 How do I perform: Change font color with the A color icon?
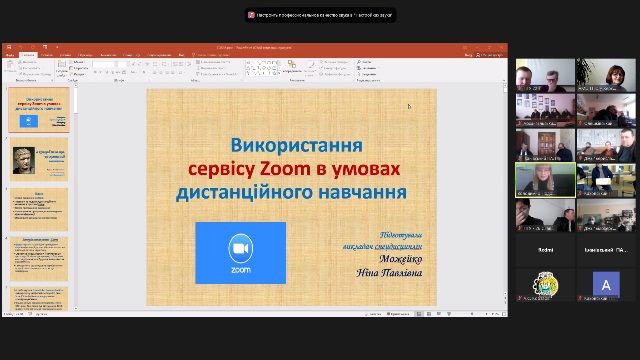pos(144,72)
